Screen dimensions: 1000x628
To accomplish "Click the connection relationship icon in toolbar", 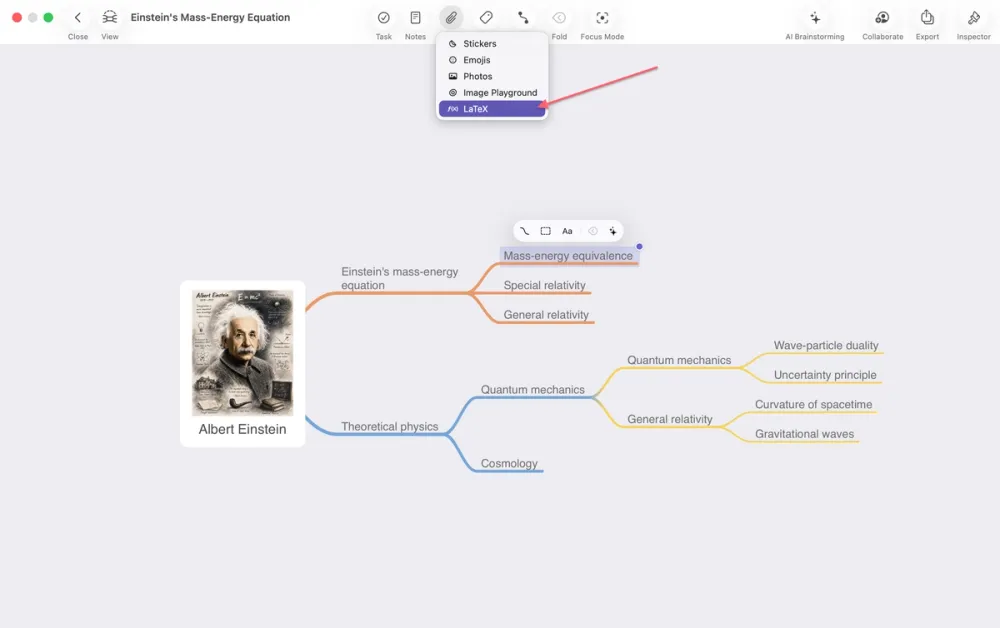I will point(523,18).
